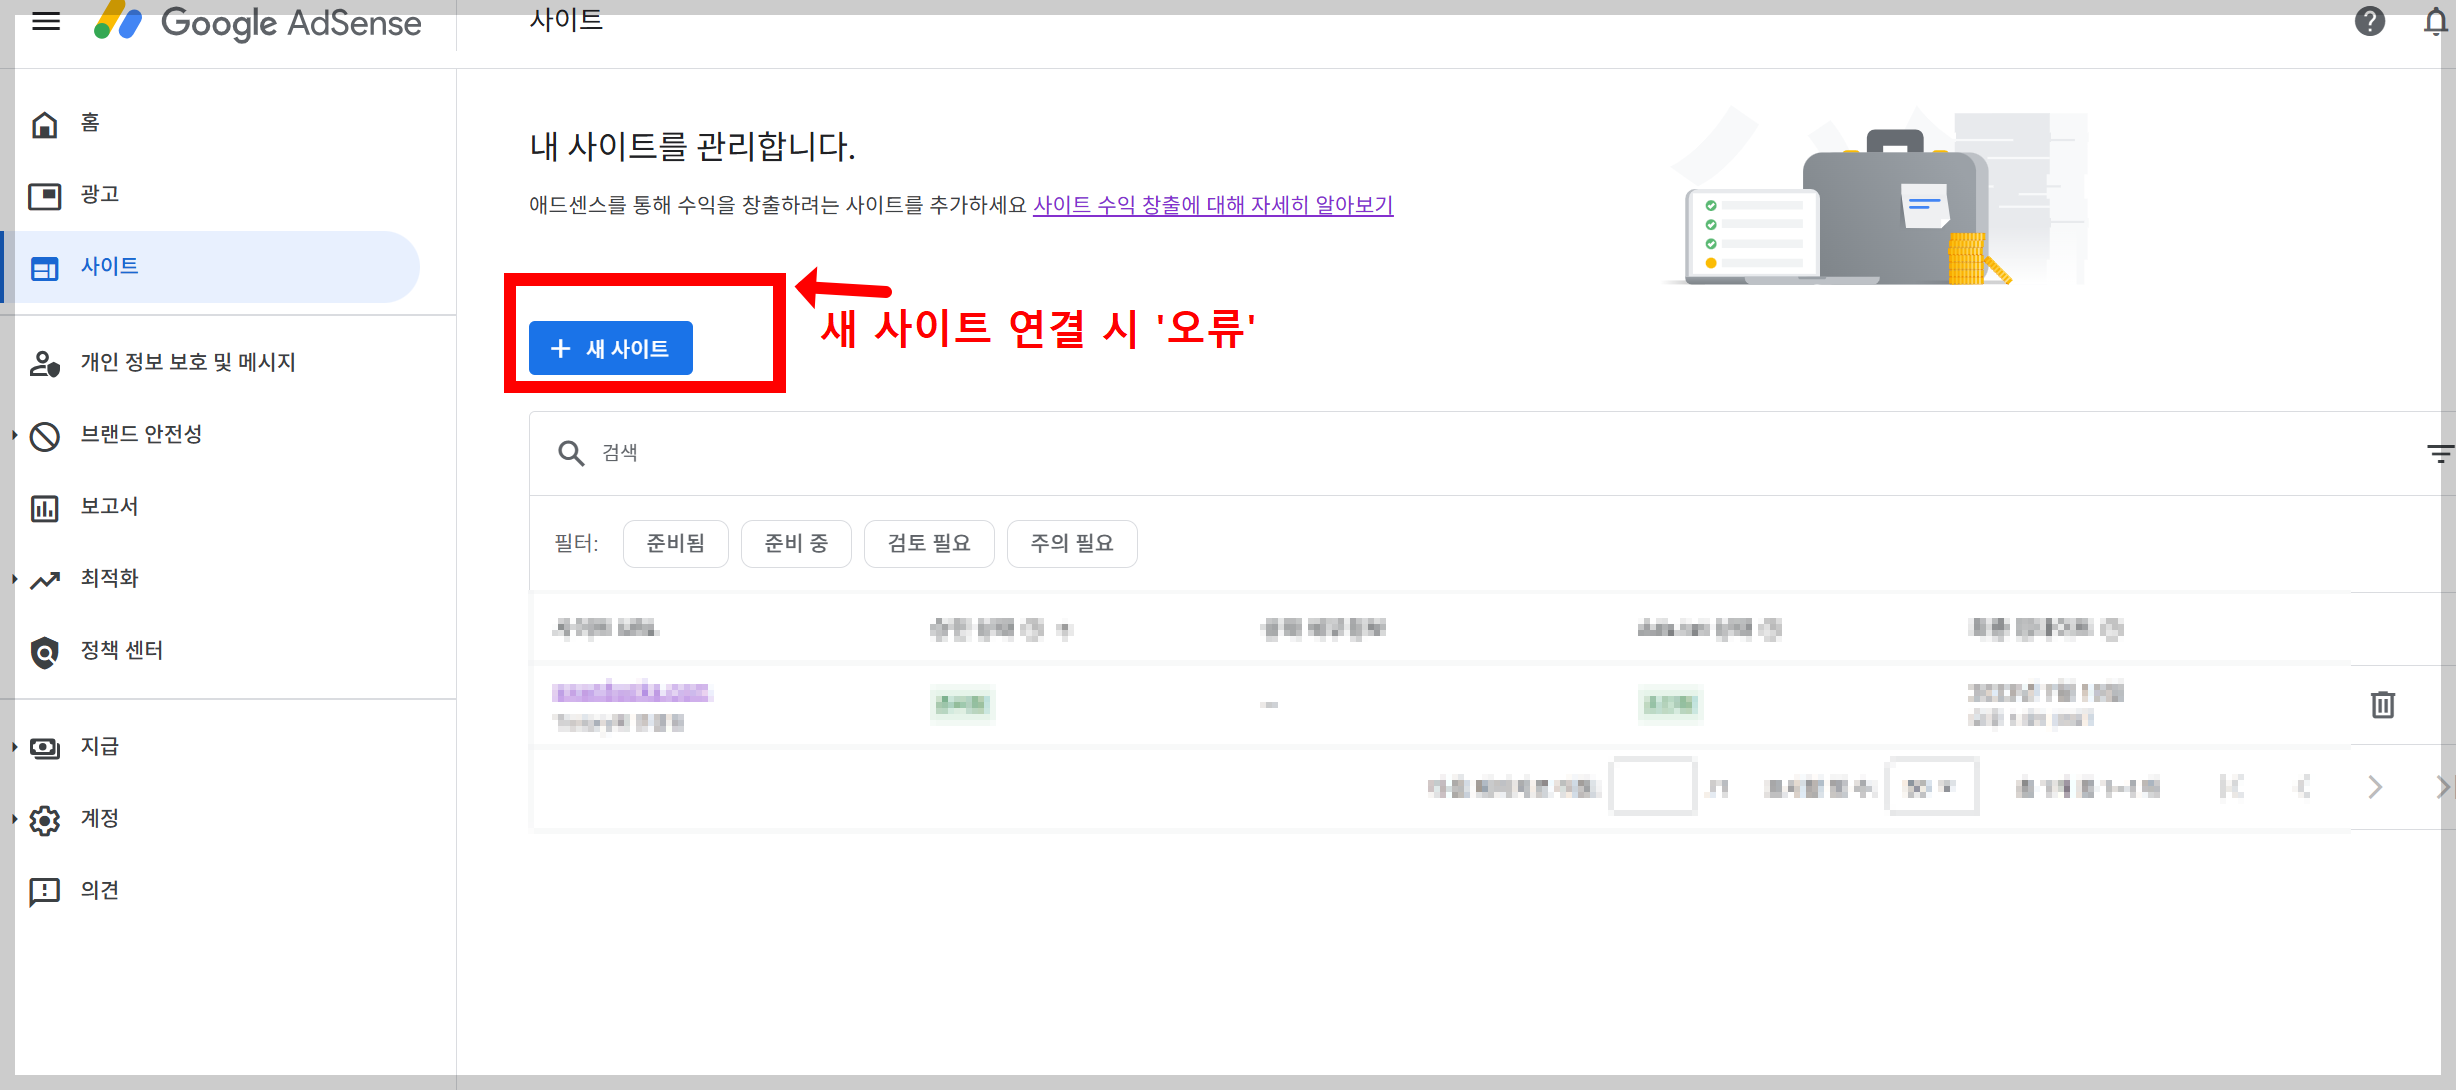The image size is (2456, 1090).
Task: Expand the 계정 sidebar section
Action: [x=99, y=819]
